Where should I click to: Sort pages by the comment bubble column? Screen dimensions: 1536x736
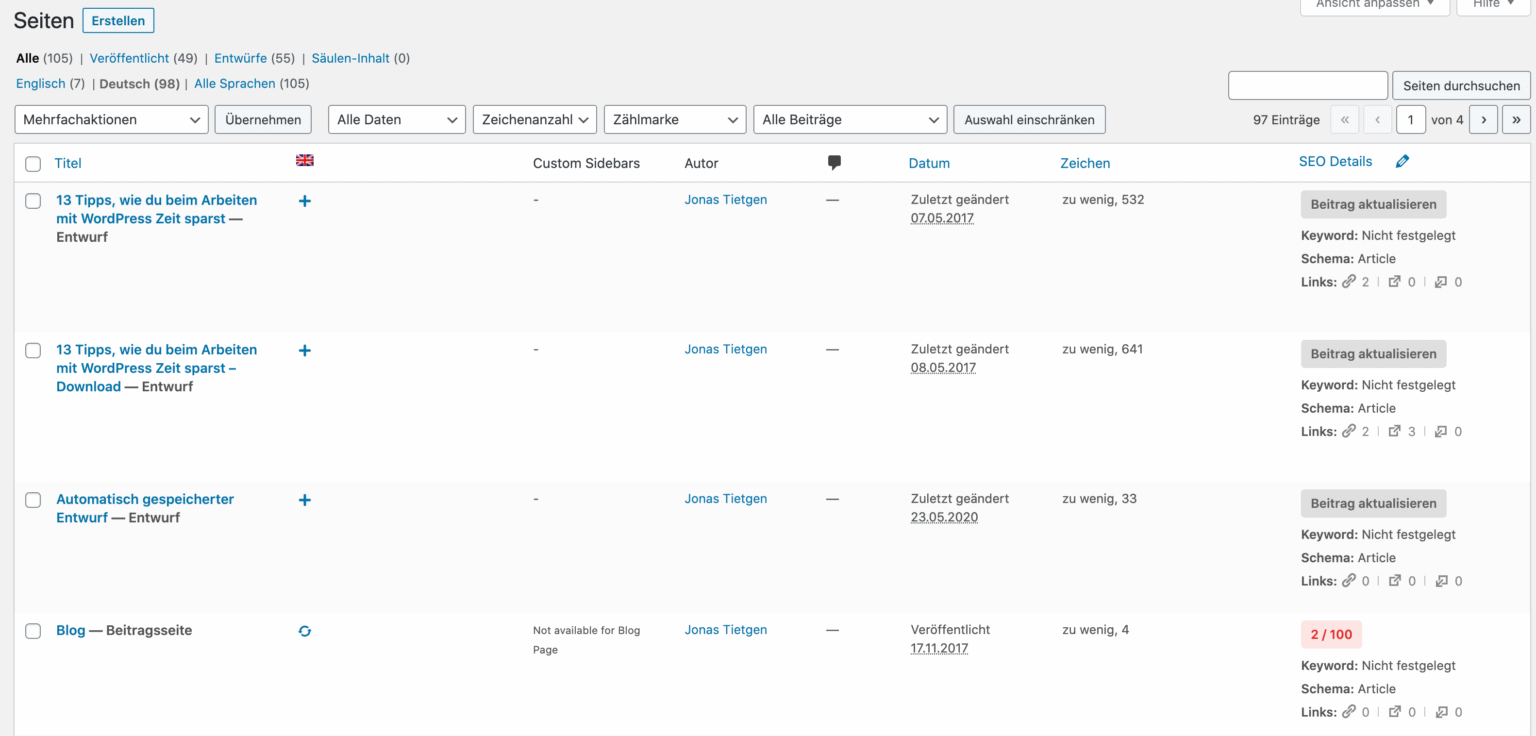coord(834,161)
